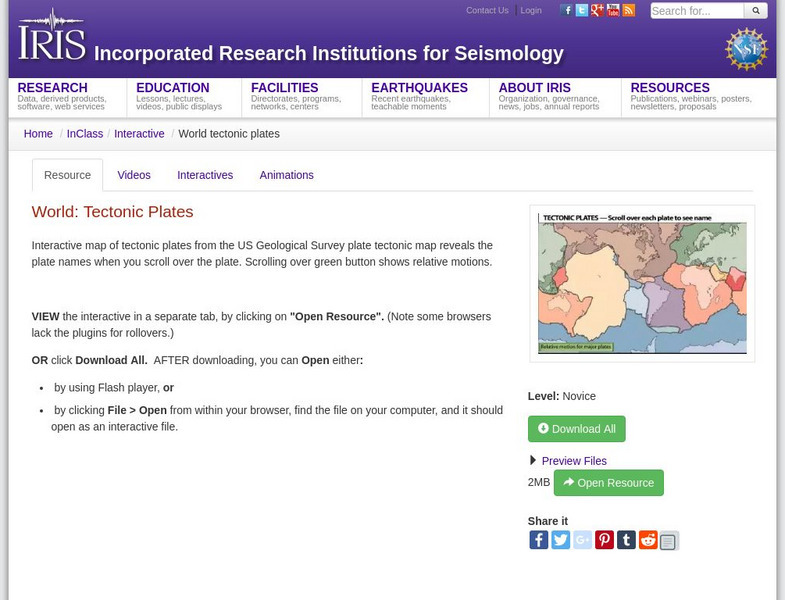Click header Google Plus icon
This screenshot has height=600, width=785.
click(597, 10)
